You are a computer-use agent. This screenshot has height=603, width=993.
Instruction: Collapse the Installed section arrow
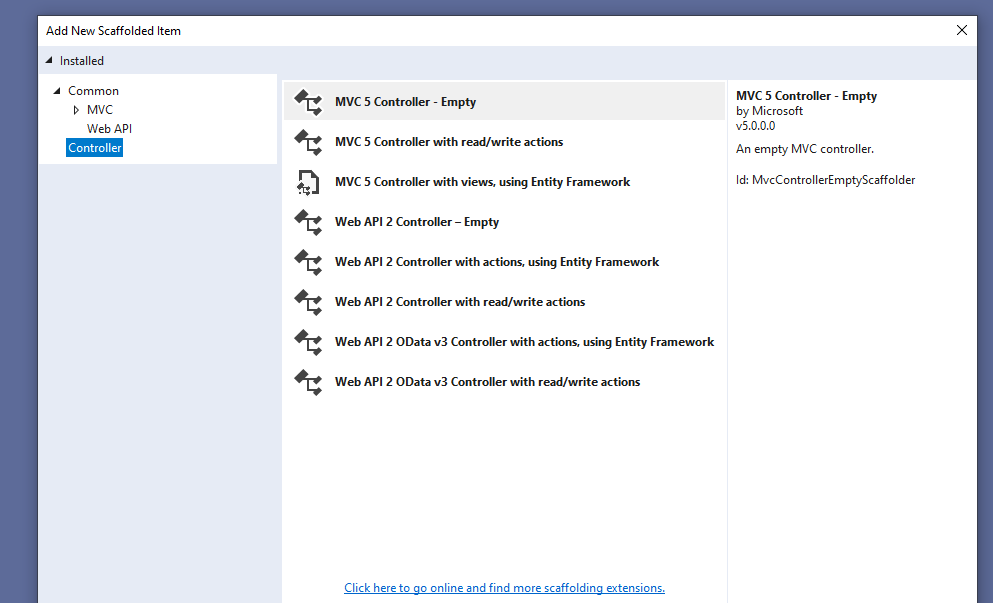pos(49,60)
